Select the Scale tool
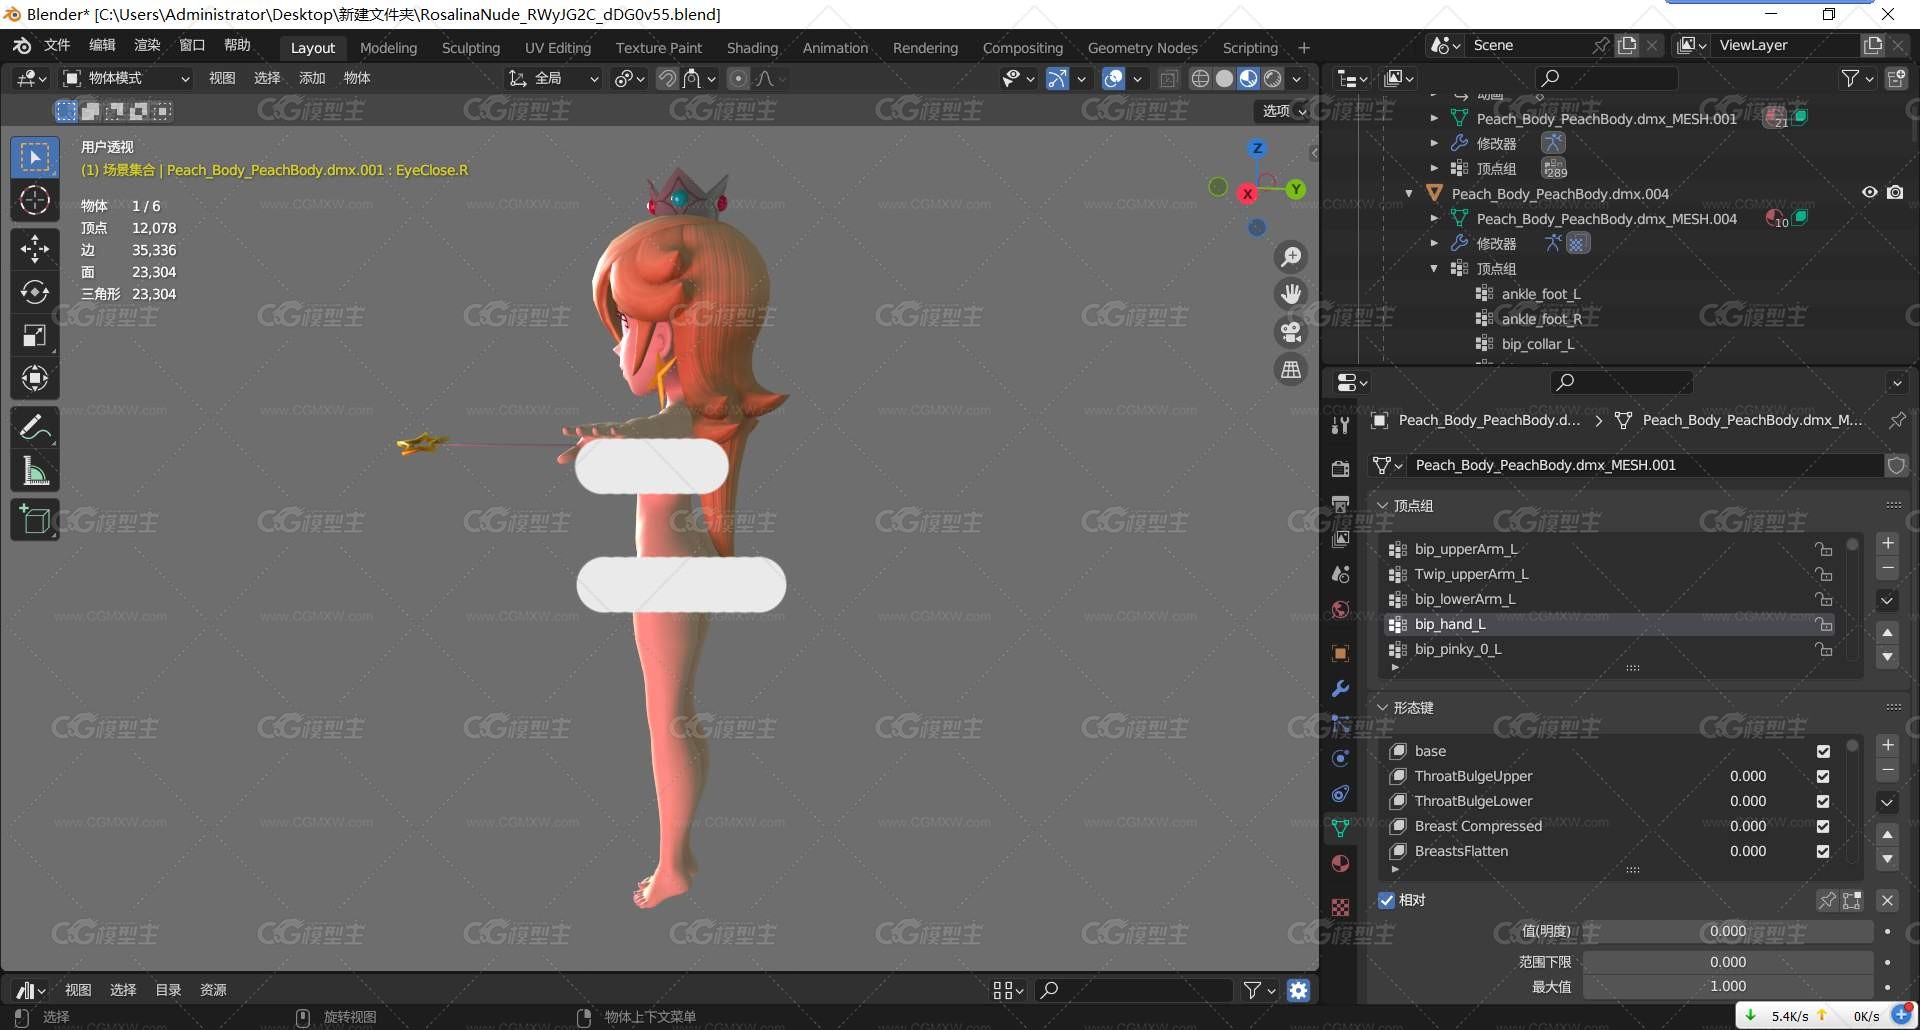Viewport: 1920px width, 1030px height. click(35, 335)
